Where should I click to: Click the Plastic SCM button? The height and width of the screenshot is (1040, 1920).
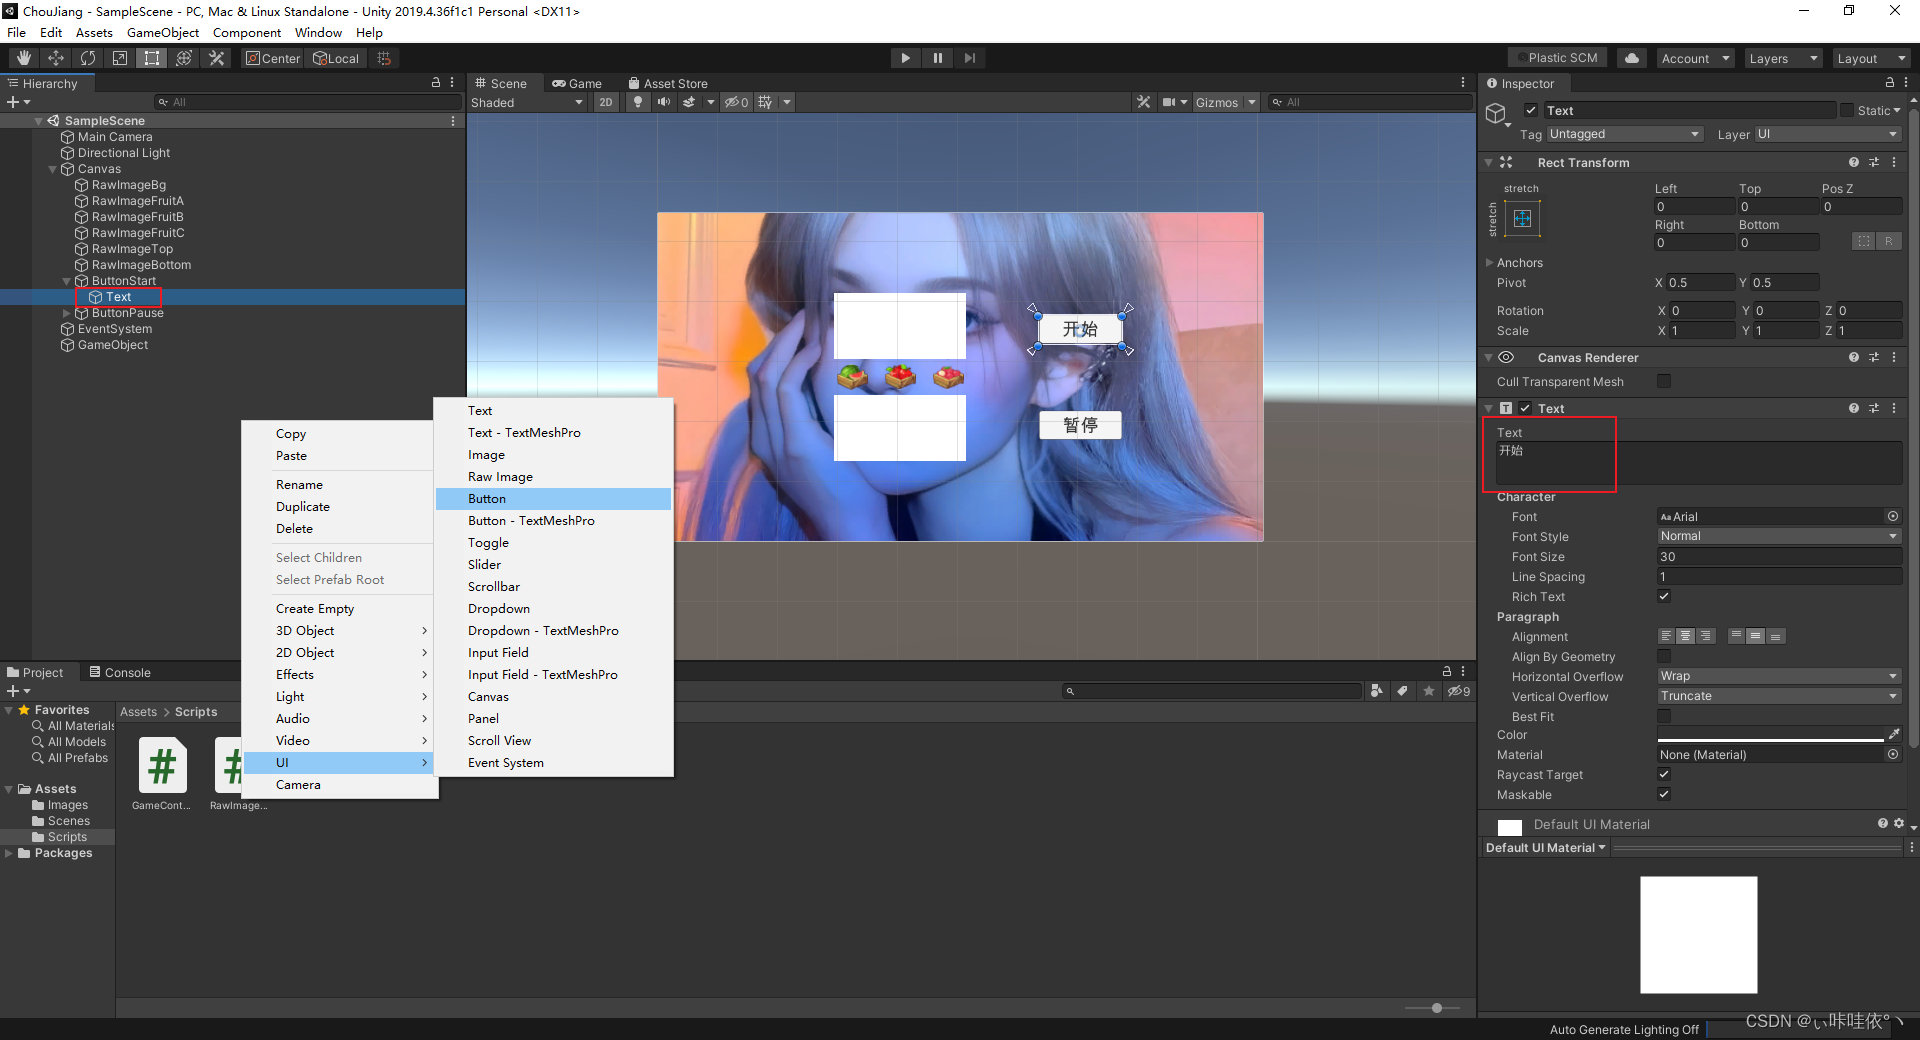[1557, 58]
